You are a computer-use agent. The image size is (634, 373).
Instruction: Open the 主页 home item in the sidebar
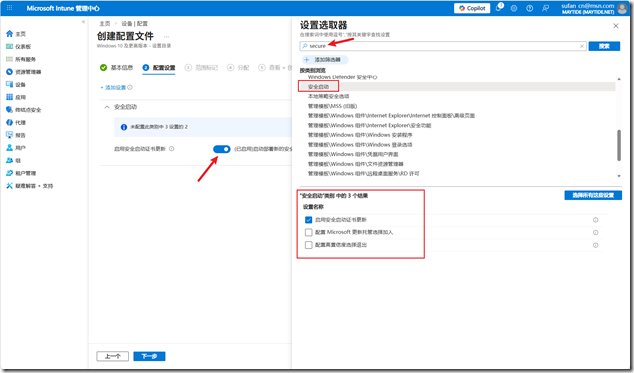click(16, 34)
